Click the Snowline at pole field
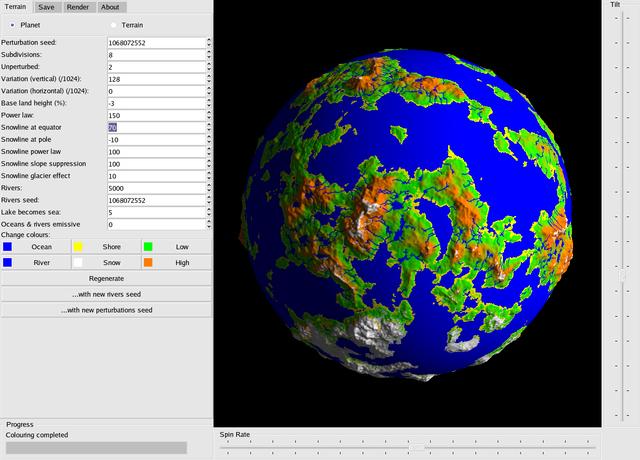 (156, 140)
